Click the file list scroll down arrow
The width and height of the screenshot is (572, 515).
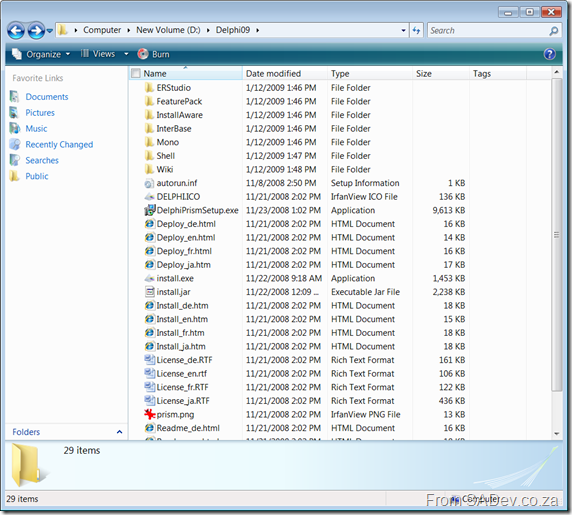557,434
